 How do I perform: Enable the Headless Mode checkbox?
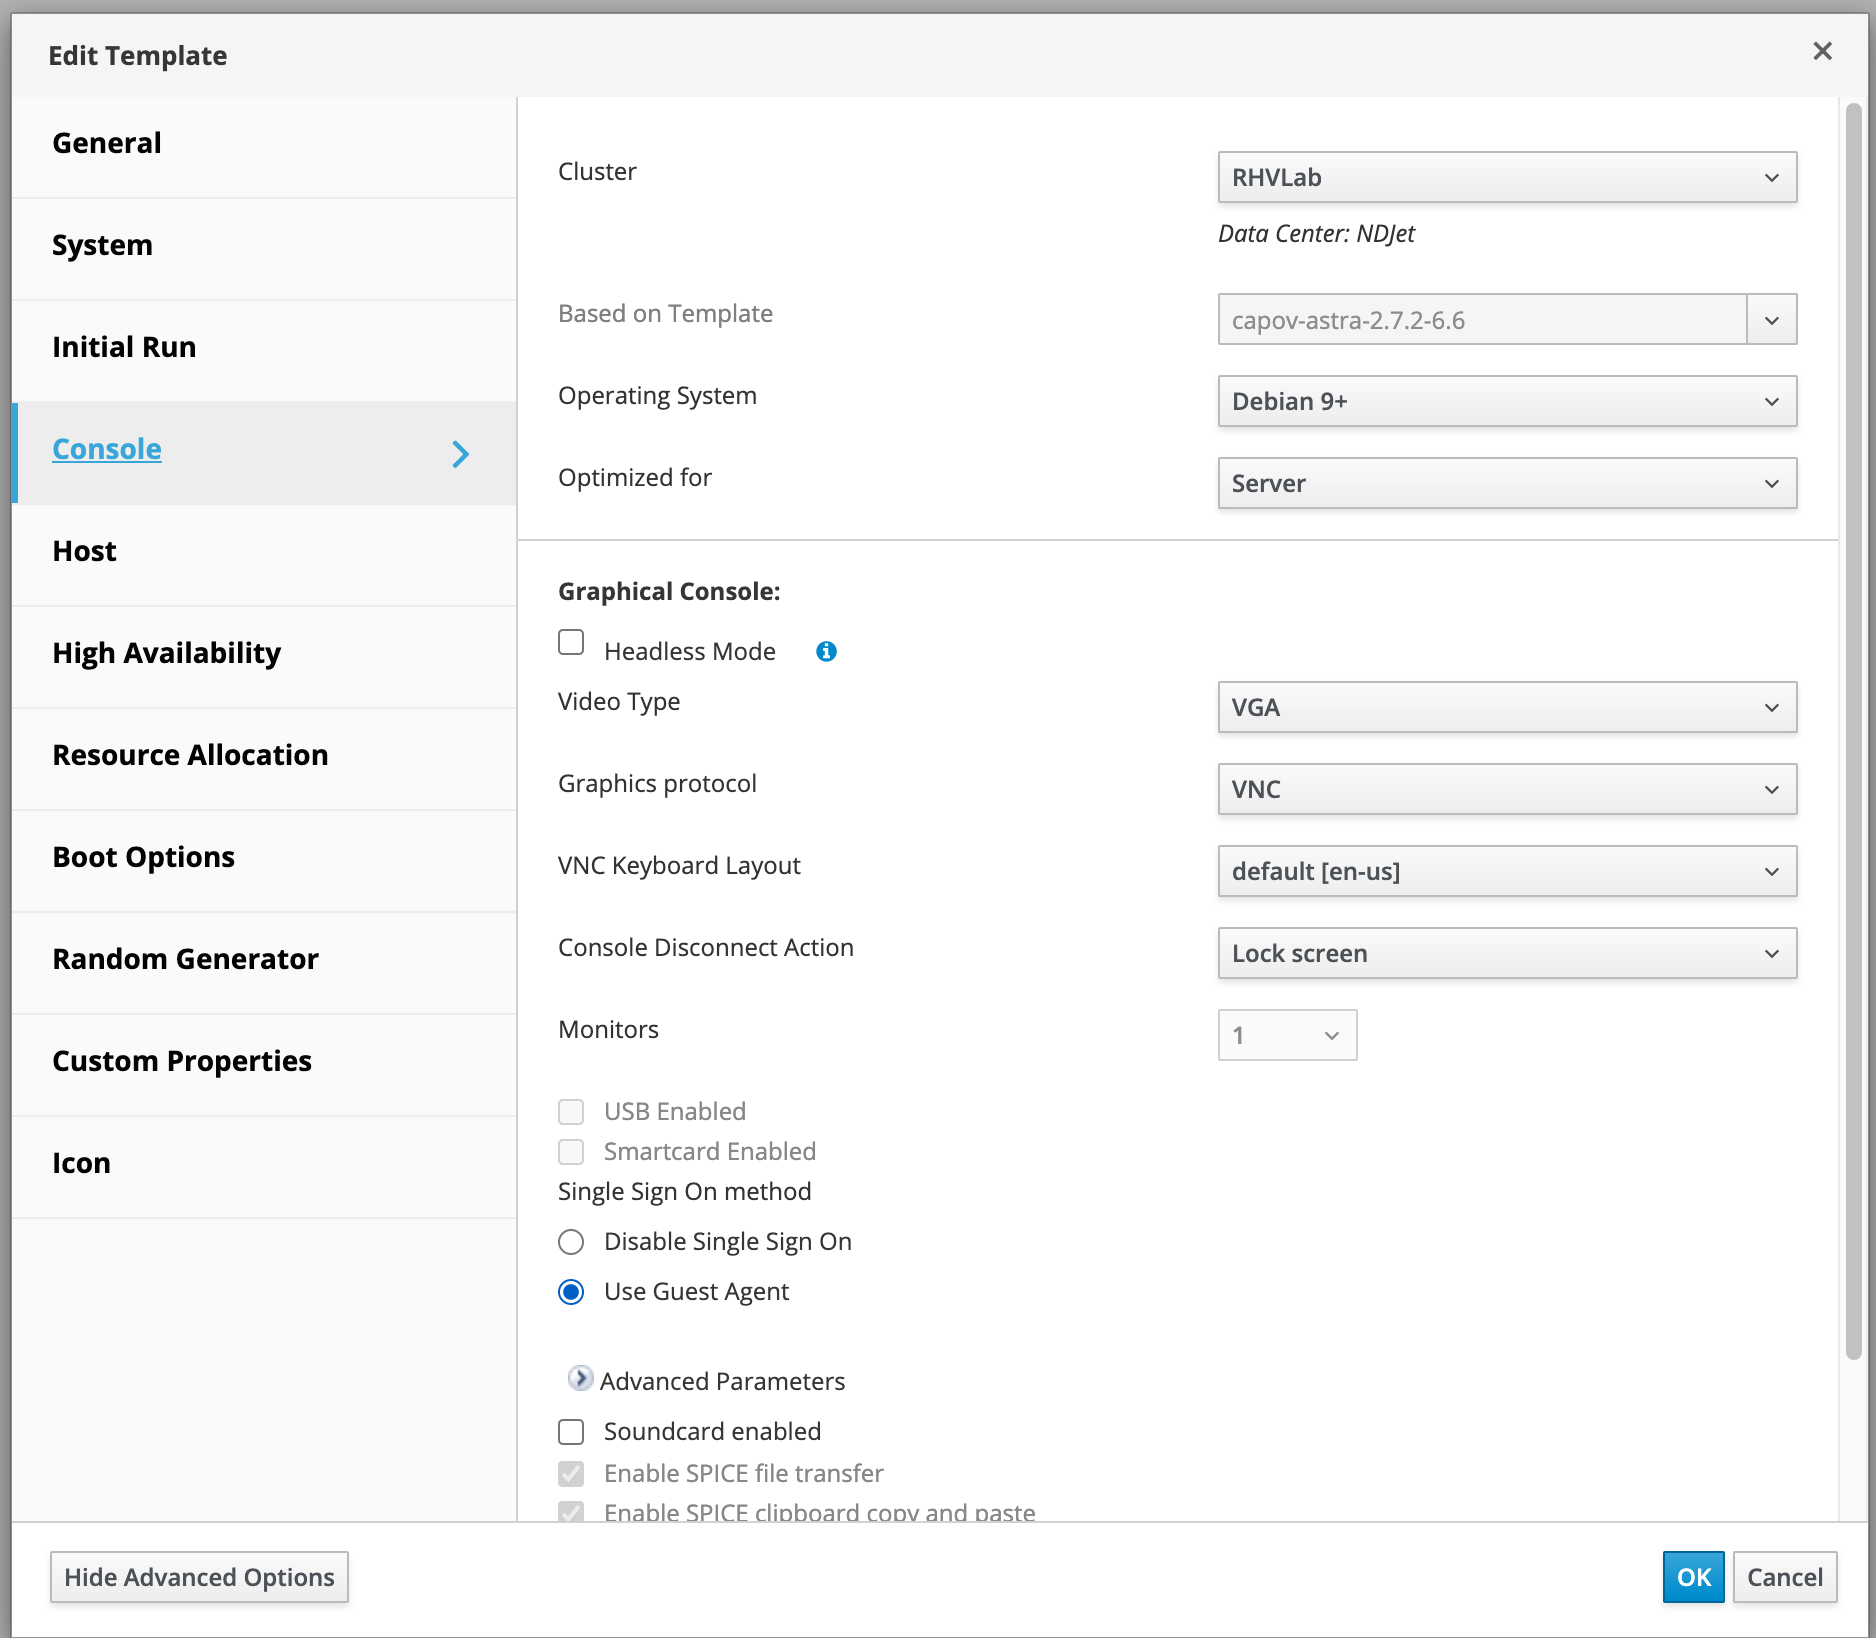click(x=571, y=643)
